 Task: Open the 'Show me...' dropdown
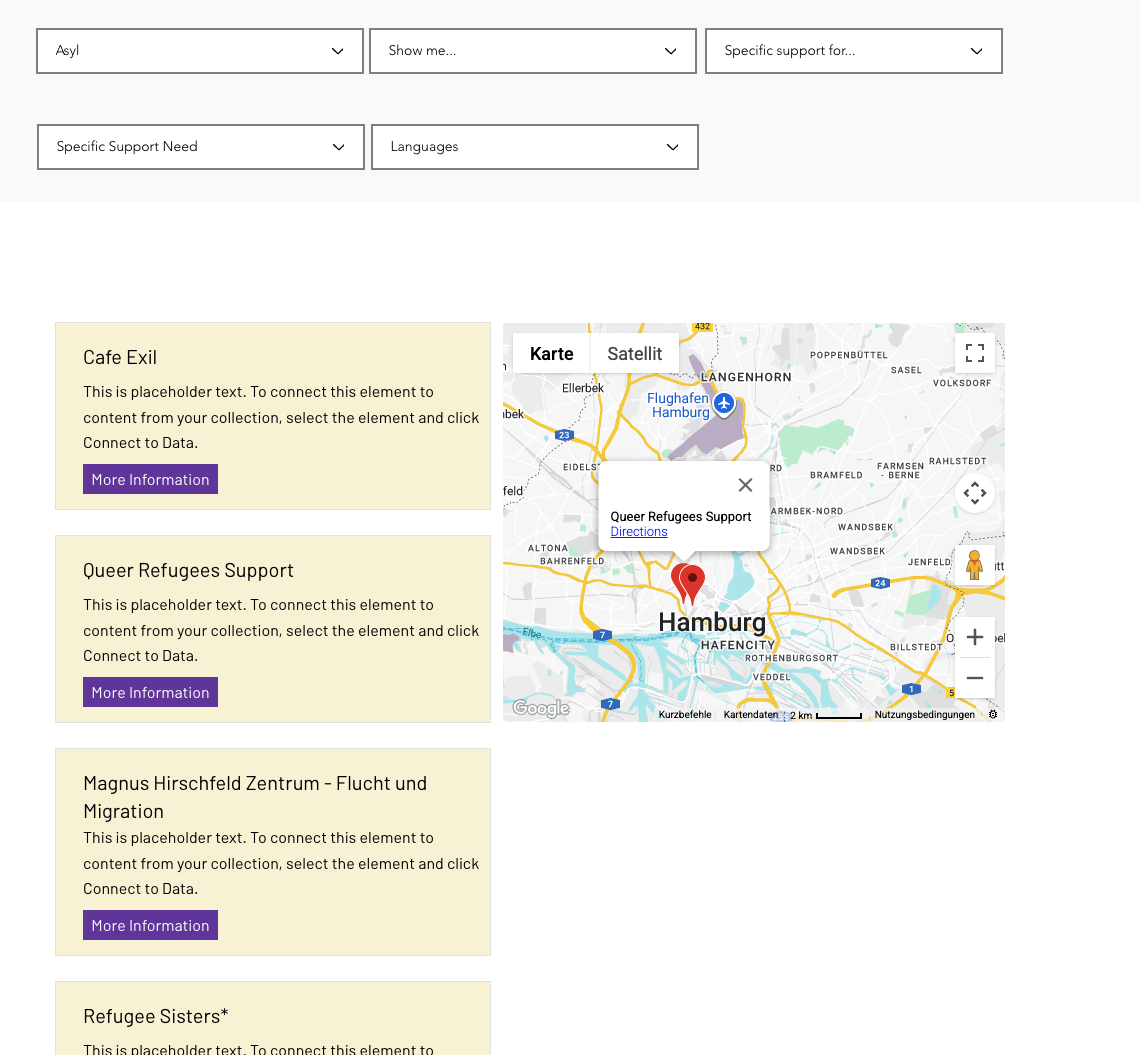point(533,51)
